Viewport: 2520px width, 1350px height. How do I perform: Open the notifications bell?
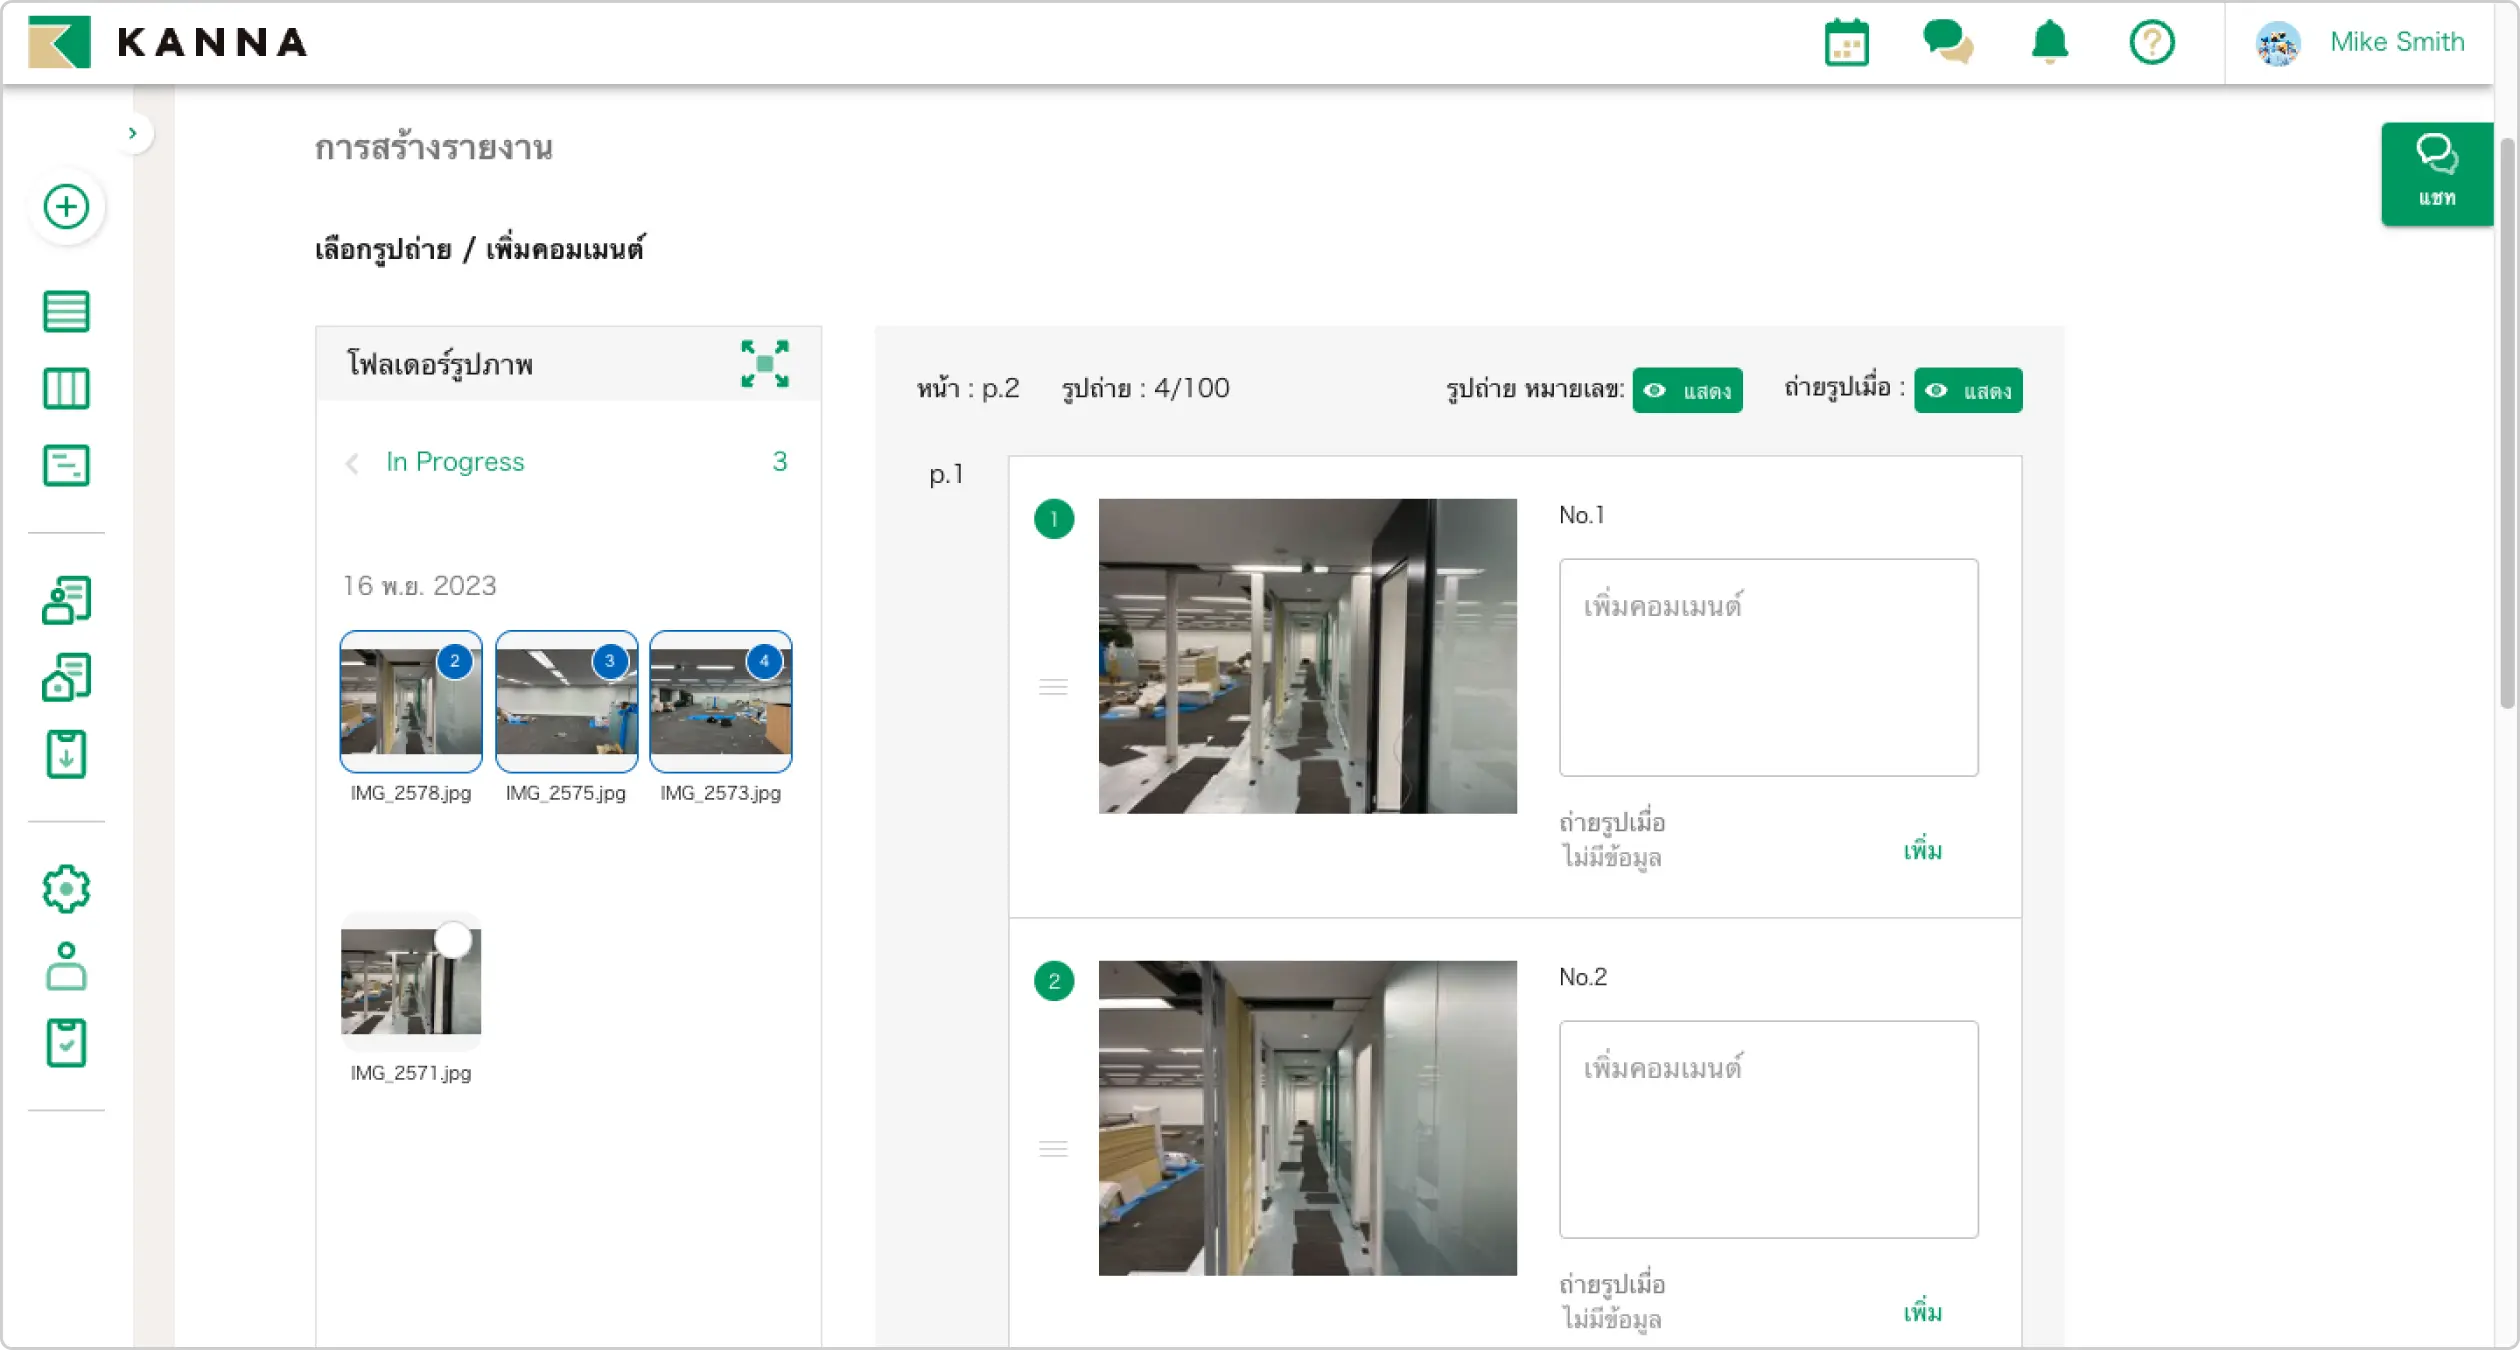(x=2049, y=43)
